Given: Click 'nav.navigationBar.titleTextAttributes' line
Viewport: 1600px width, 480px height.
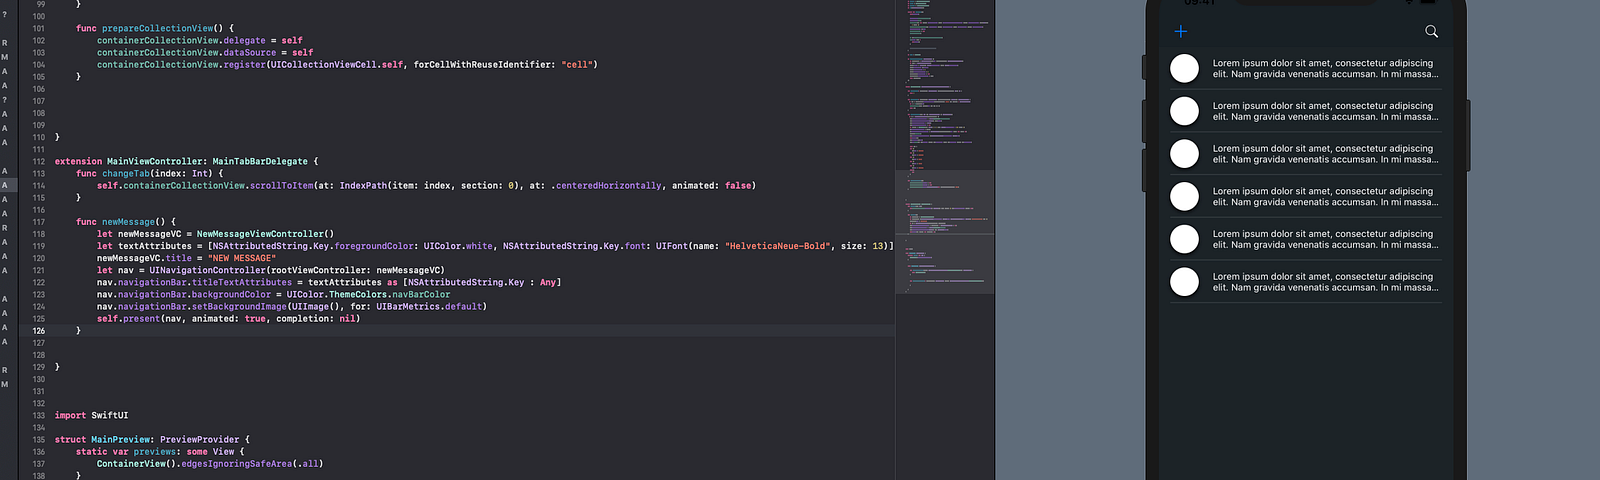Looking at the screenshot, I should 329,282.
